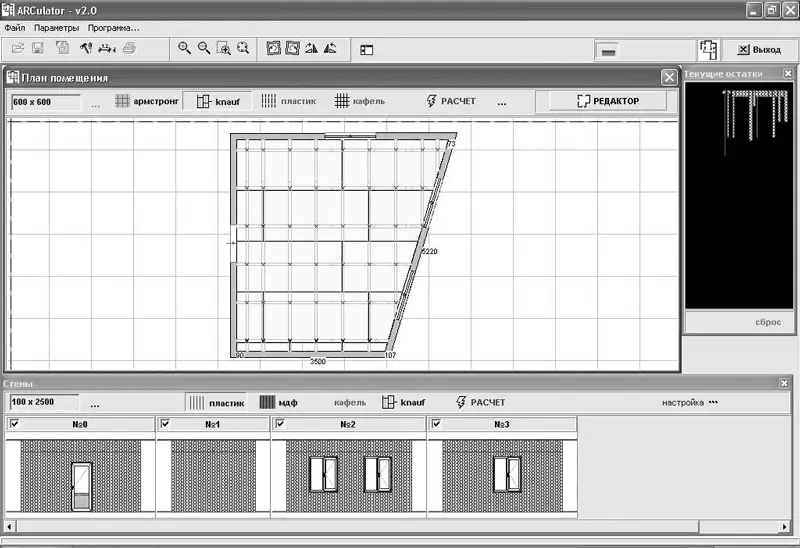Click the black remnants preview area
This screenshot has width=800, height=548.
[x=739, y=195]
